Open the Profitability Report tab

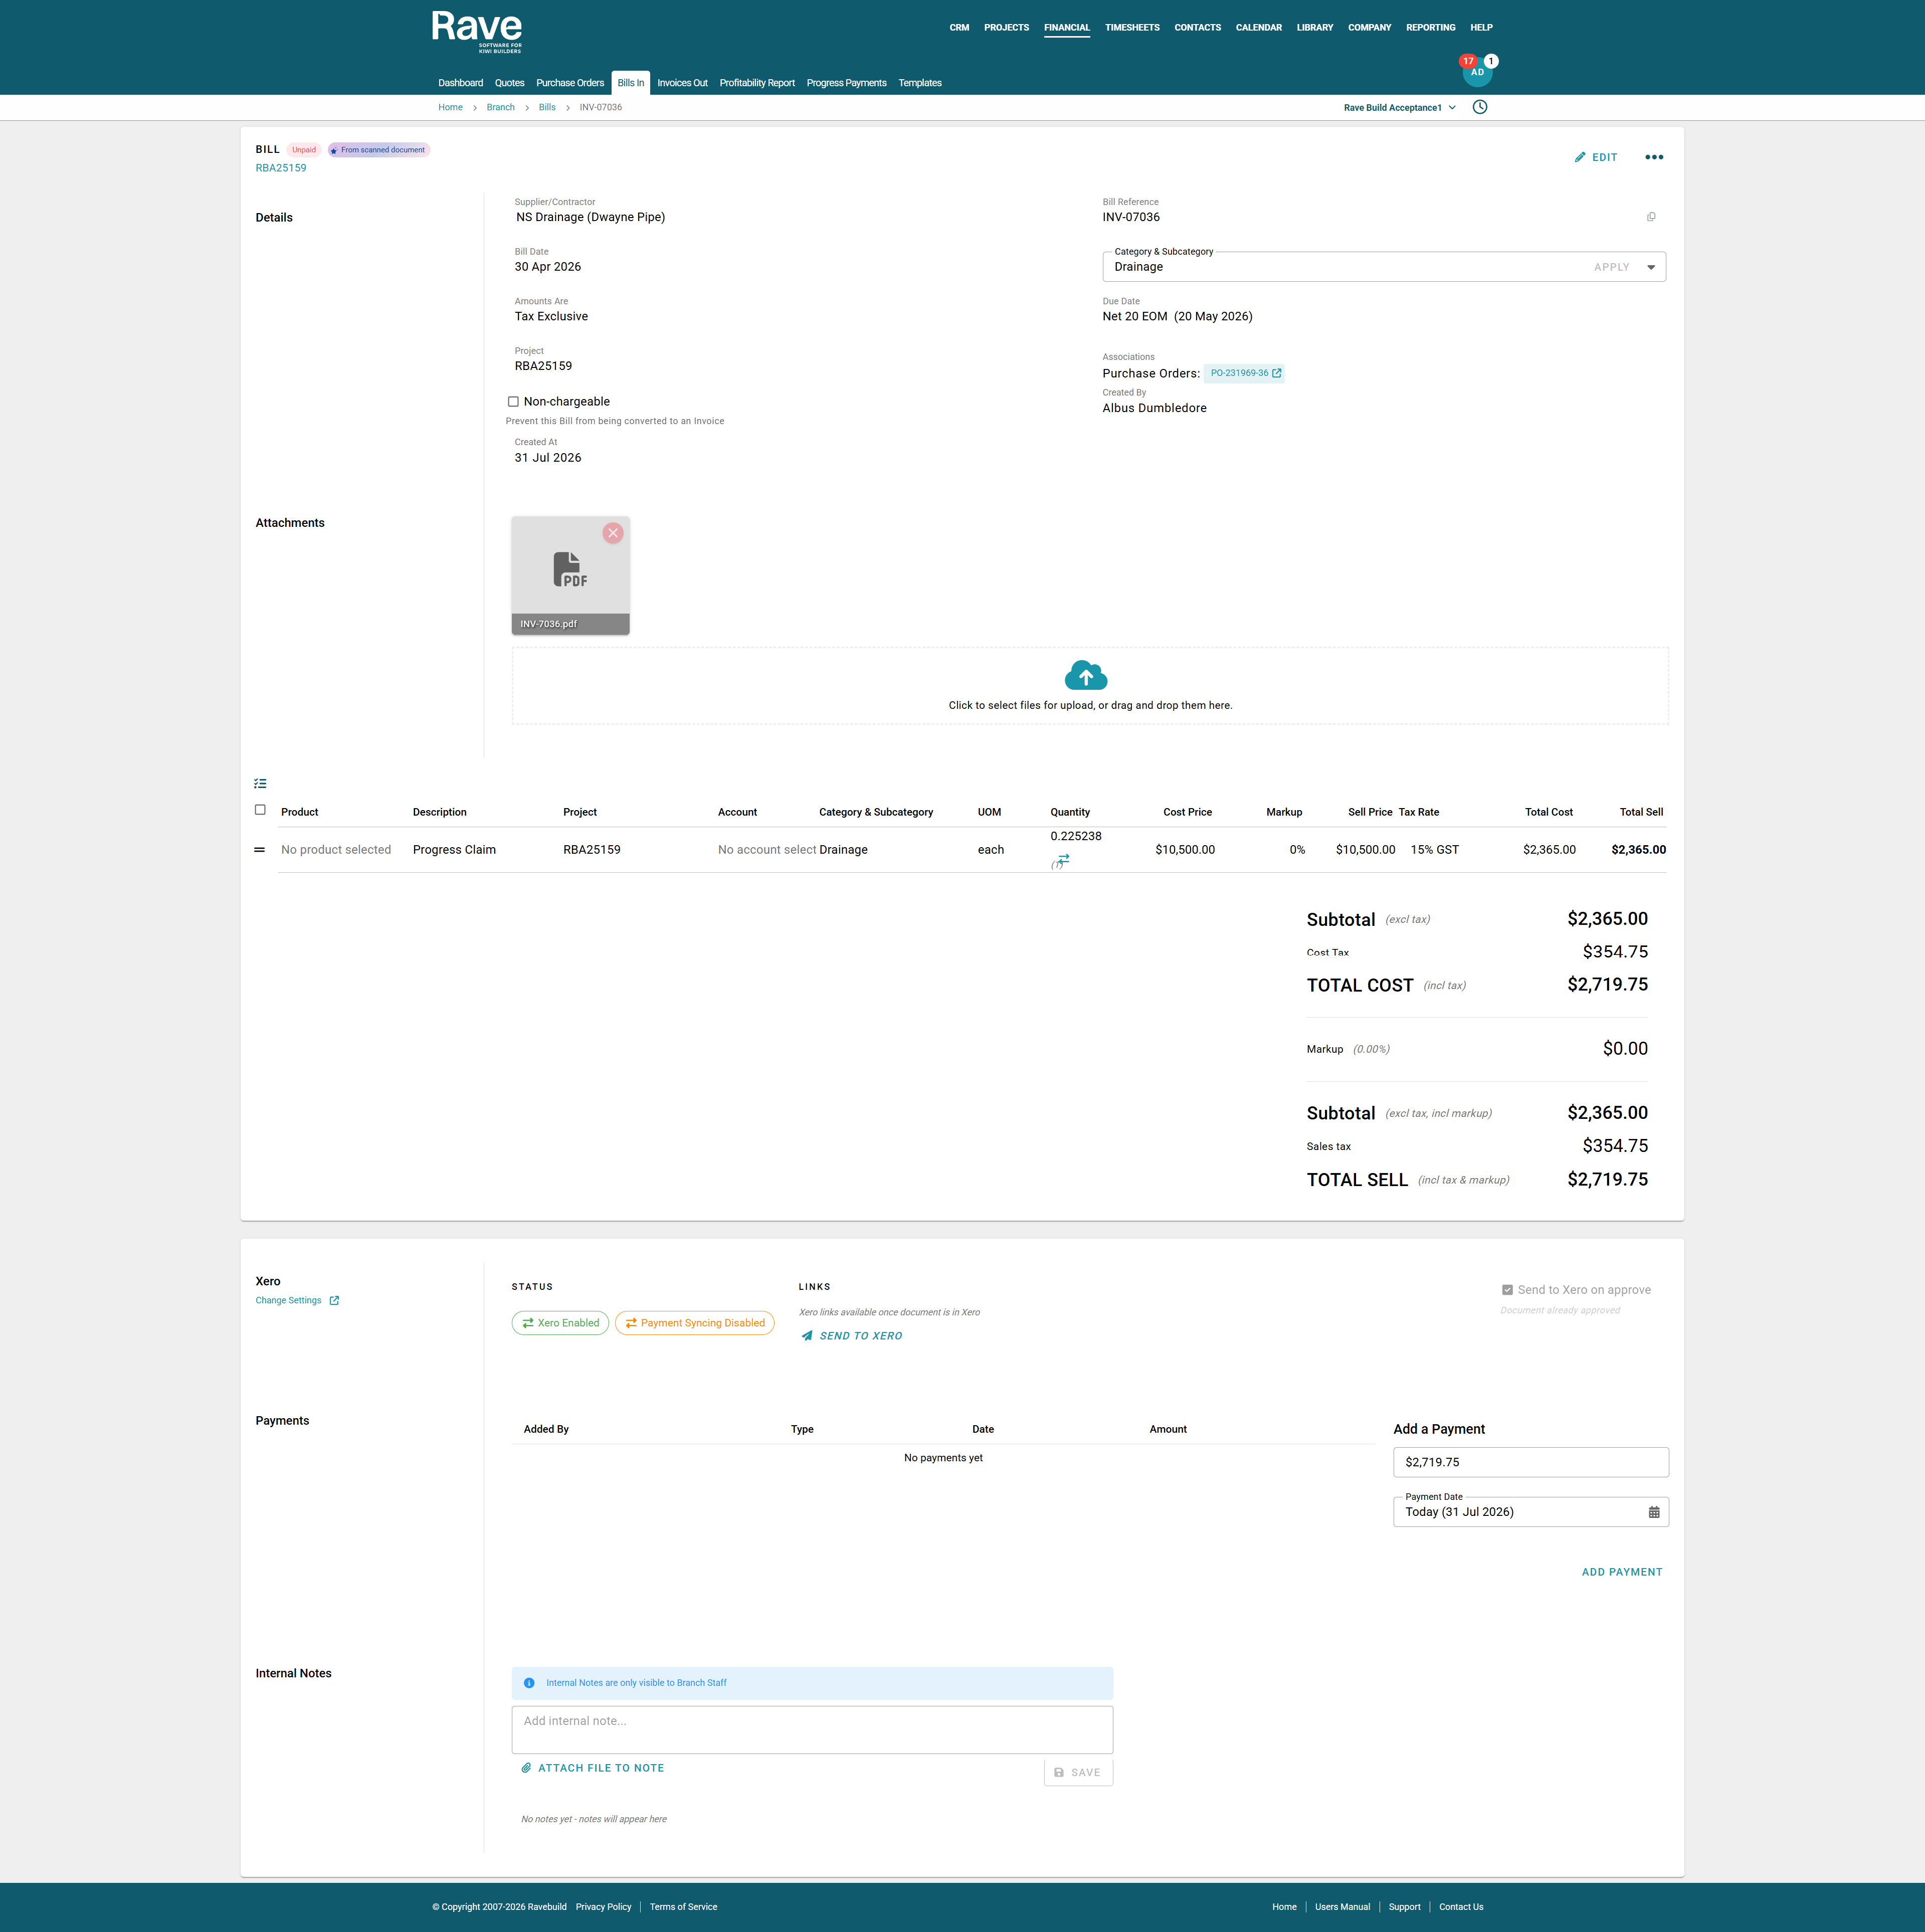pyautogui.click(x=757, y=83)
